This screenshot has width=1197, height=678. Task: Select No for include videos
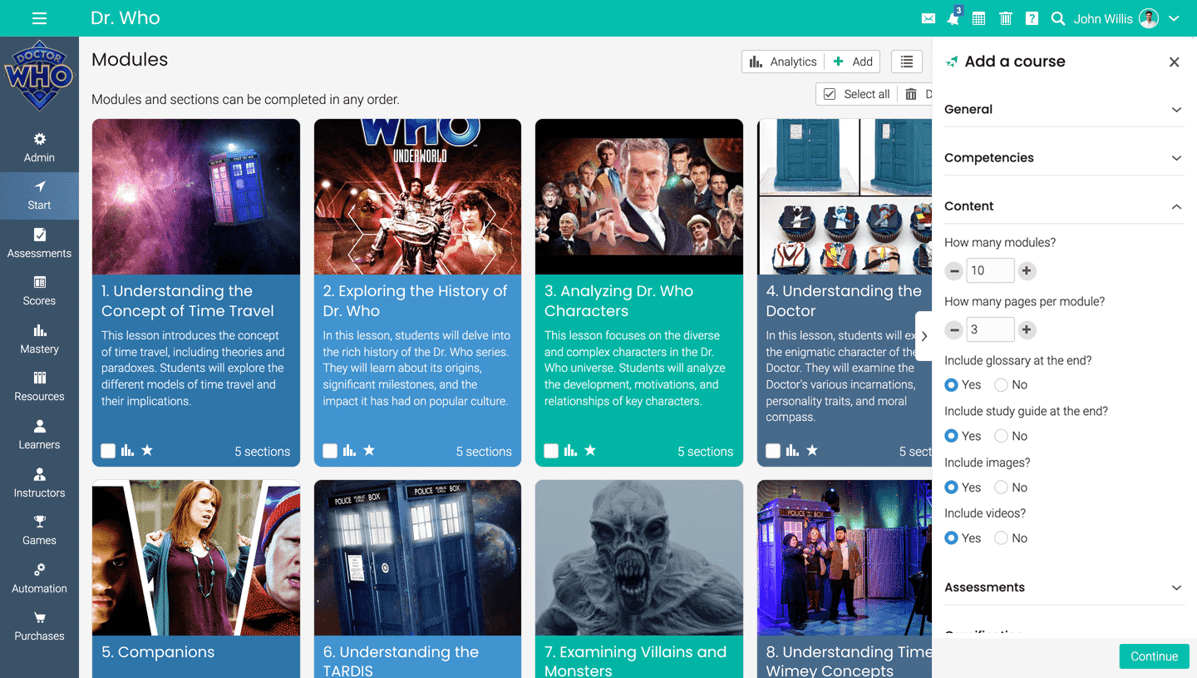1001,538
